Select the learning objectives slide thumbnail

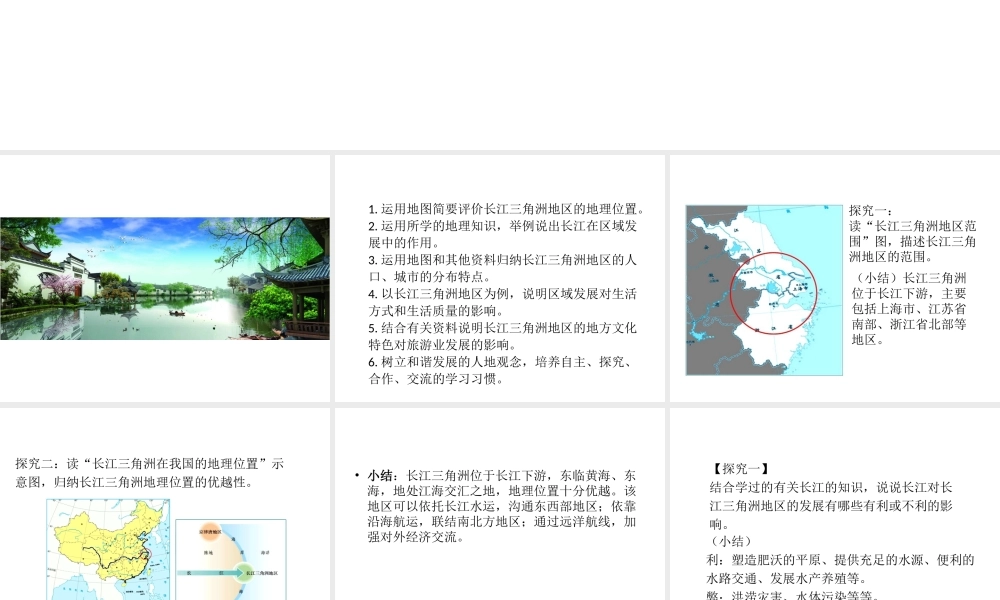coord(499,279)
